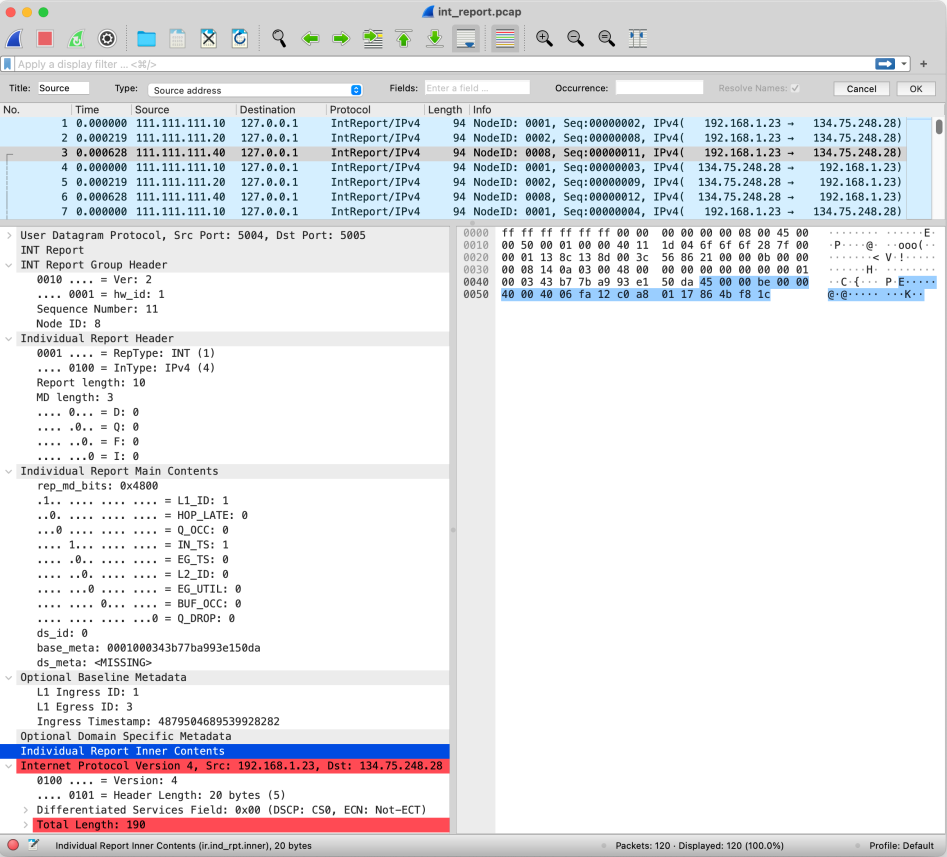Go to specified packet icon
947x857 pixels.
(x=373, y=39)
